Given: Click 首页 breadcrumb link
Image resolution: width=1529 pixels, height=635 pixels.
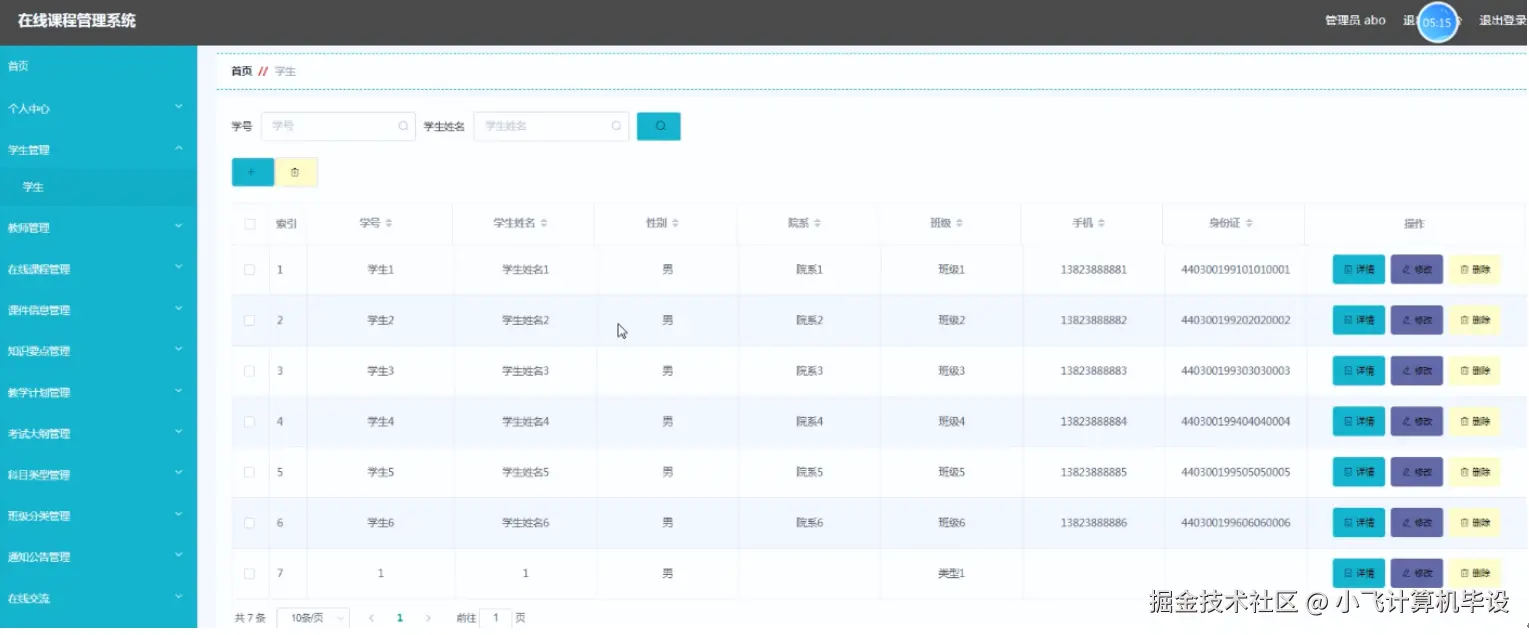Looking at the screenshot, I should [242, 71].
